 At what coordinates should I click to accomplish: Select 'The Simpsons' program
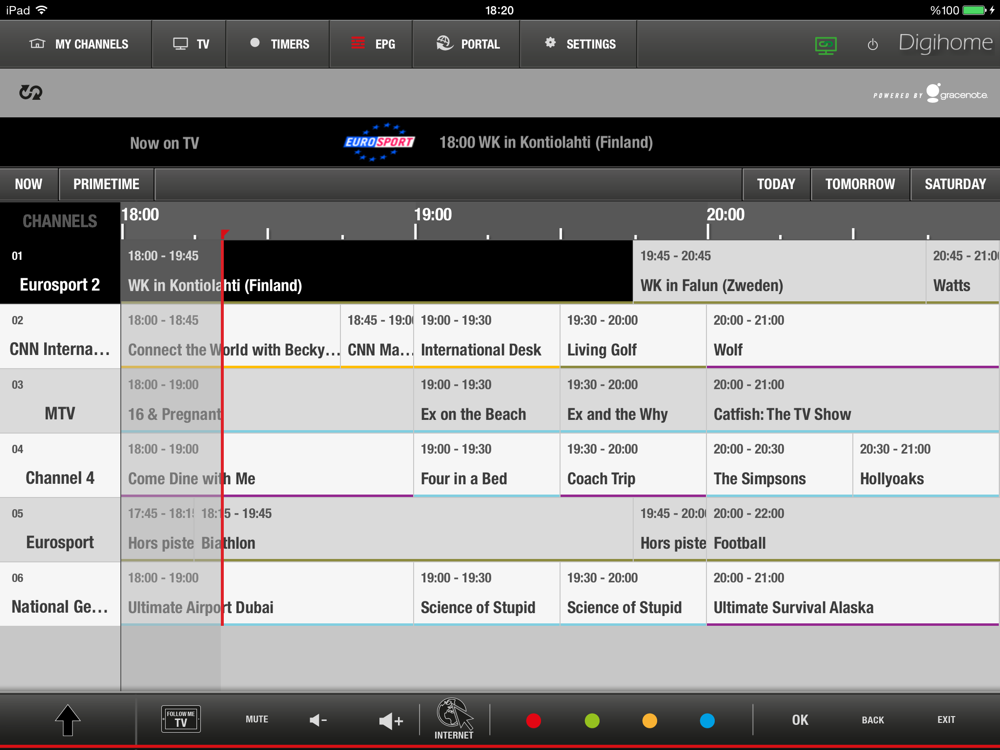(779, 465)
